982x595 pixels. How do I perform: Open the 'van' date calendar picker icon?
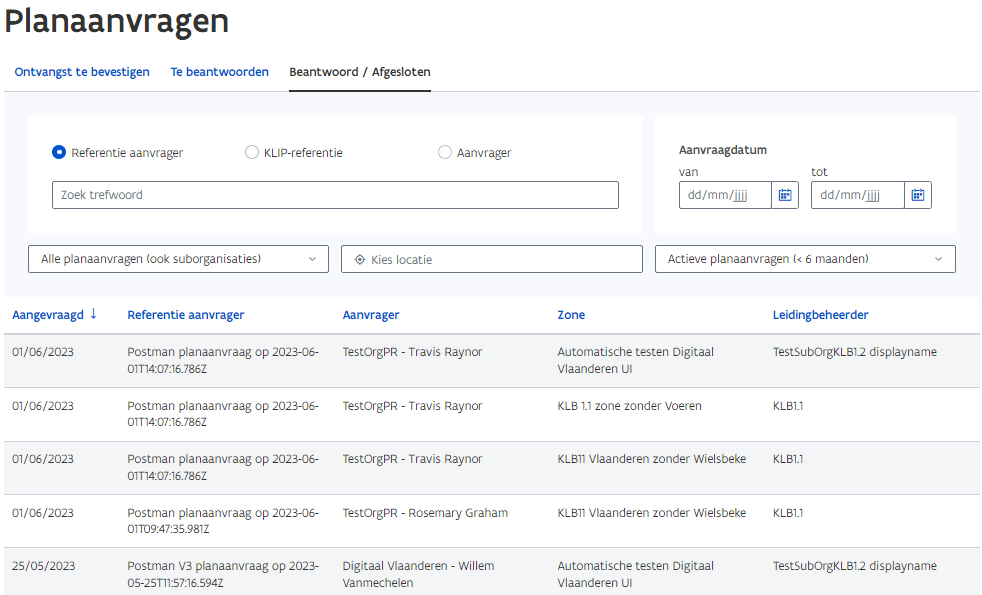(785, 195)
